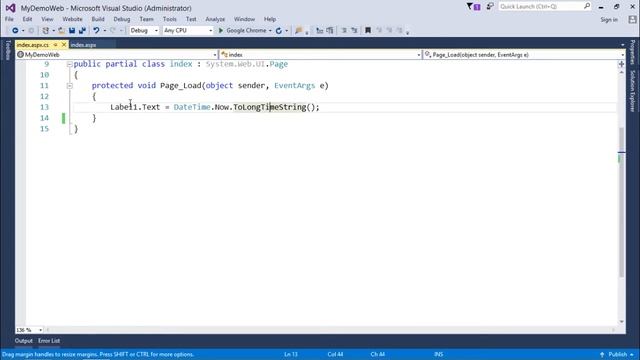Image resolution: width=640 pixels, height=360 pixels.
Task: Click the decrease indent toolbar icon
Action: coord(320,31)
